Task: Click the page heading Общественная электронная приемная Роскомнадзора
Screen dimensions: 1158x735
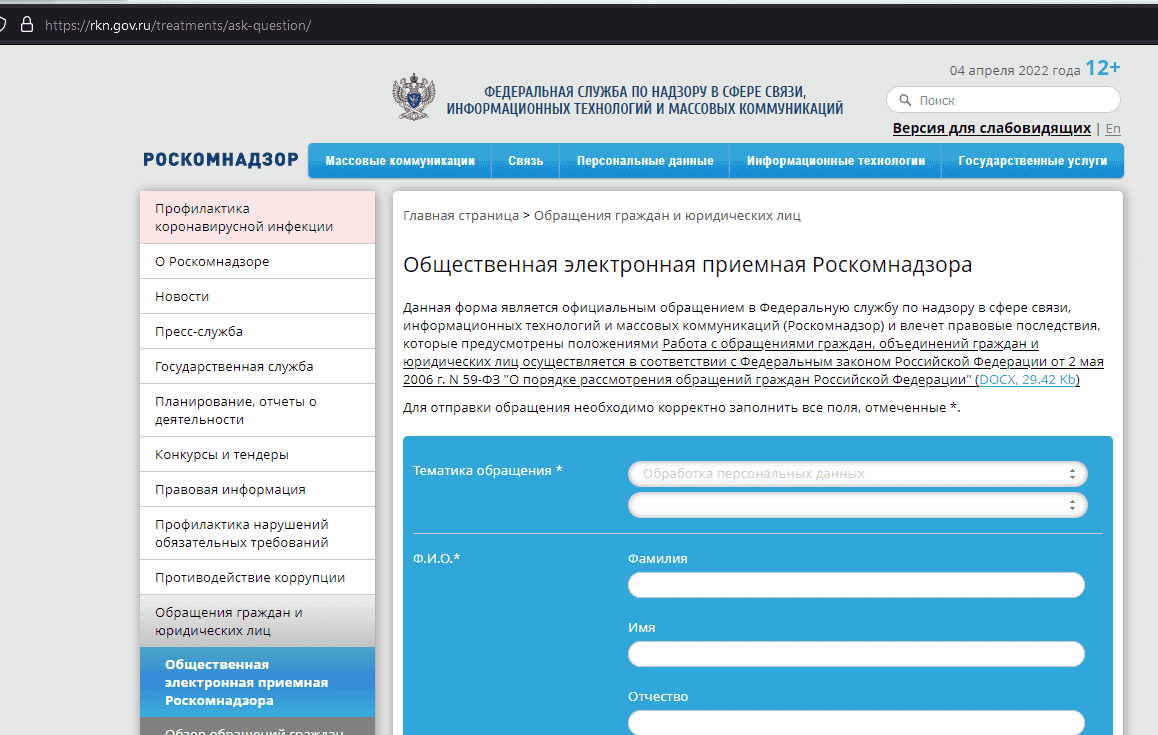Action: click(688, 264)
